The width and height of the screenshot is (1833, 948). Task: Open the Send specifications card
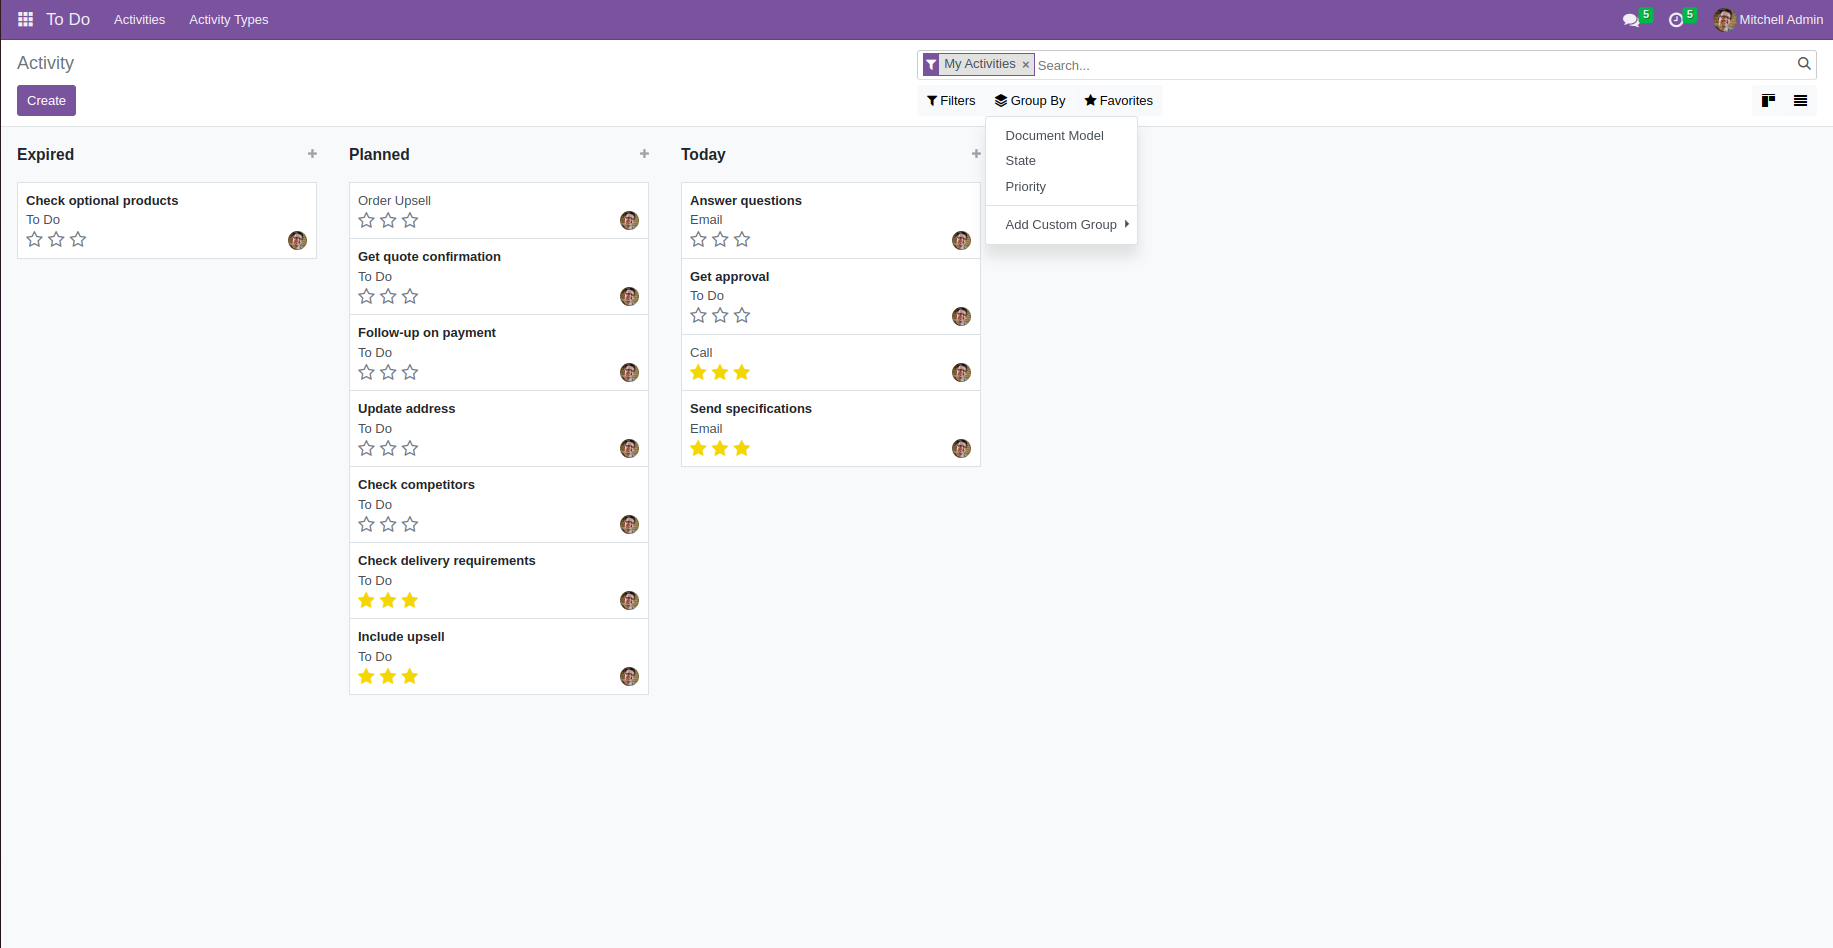(830, 428)
